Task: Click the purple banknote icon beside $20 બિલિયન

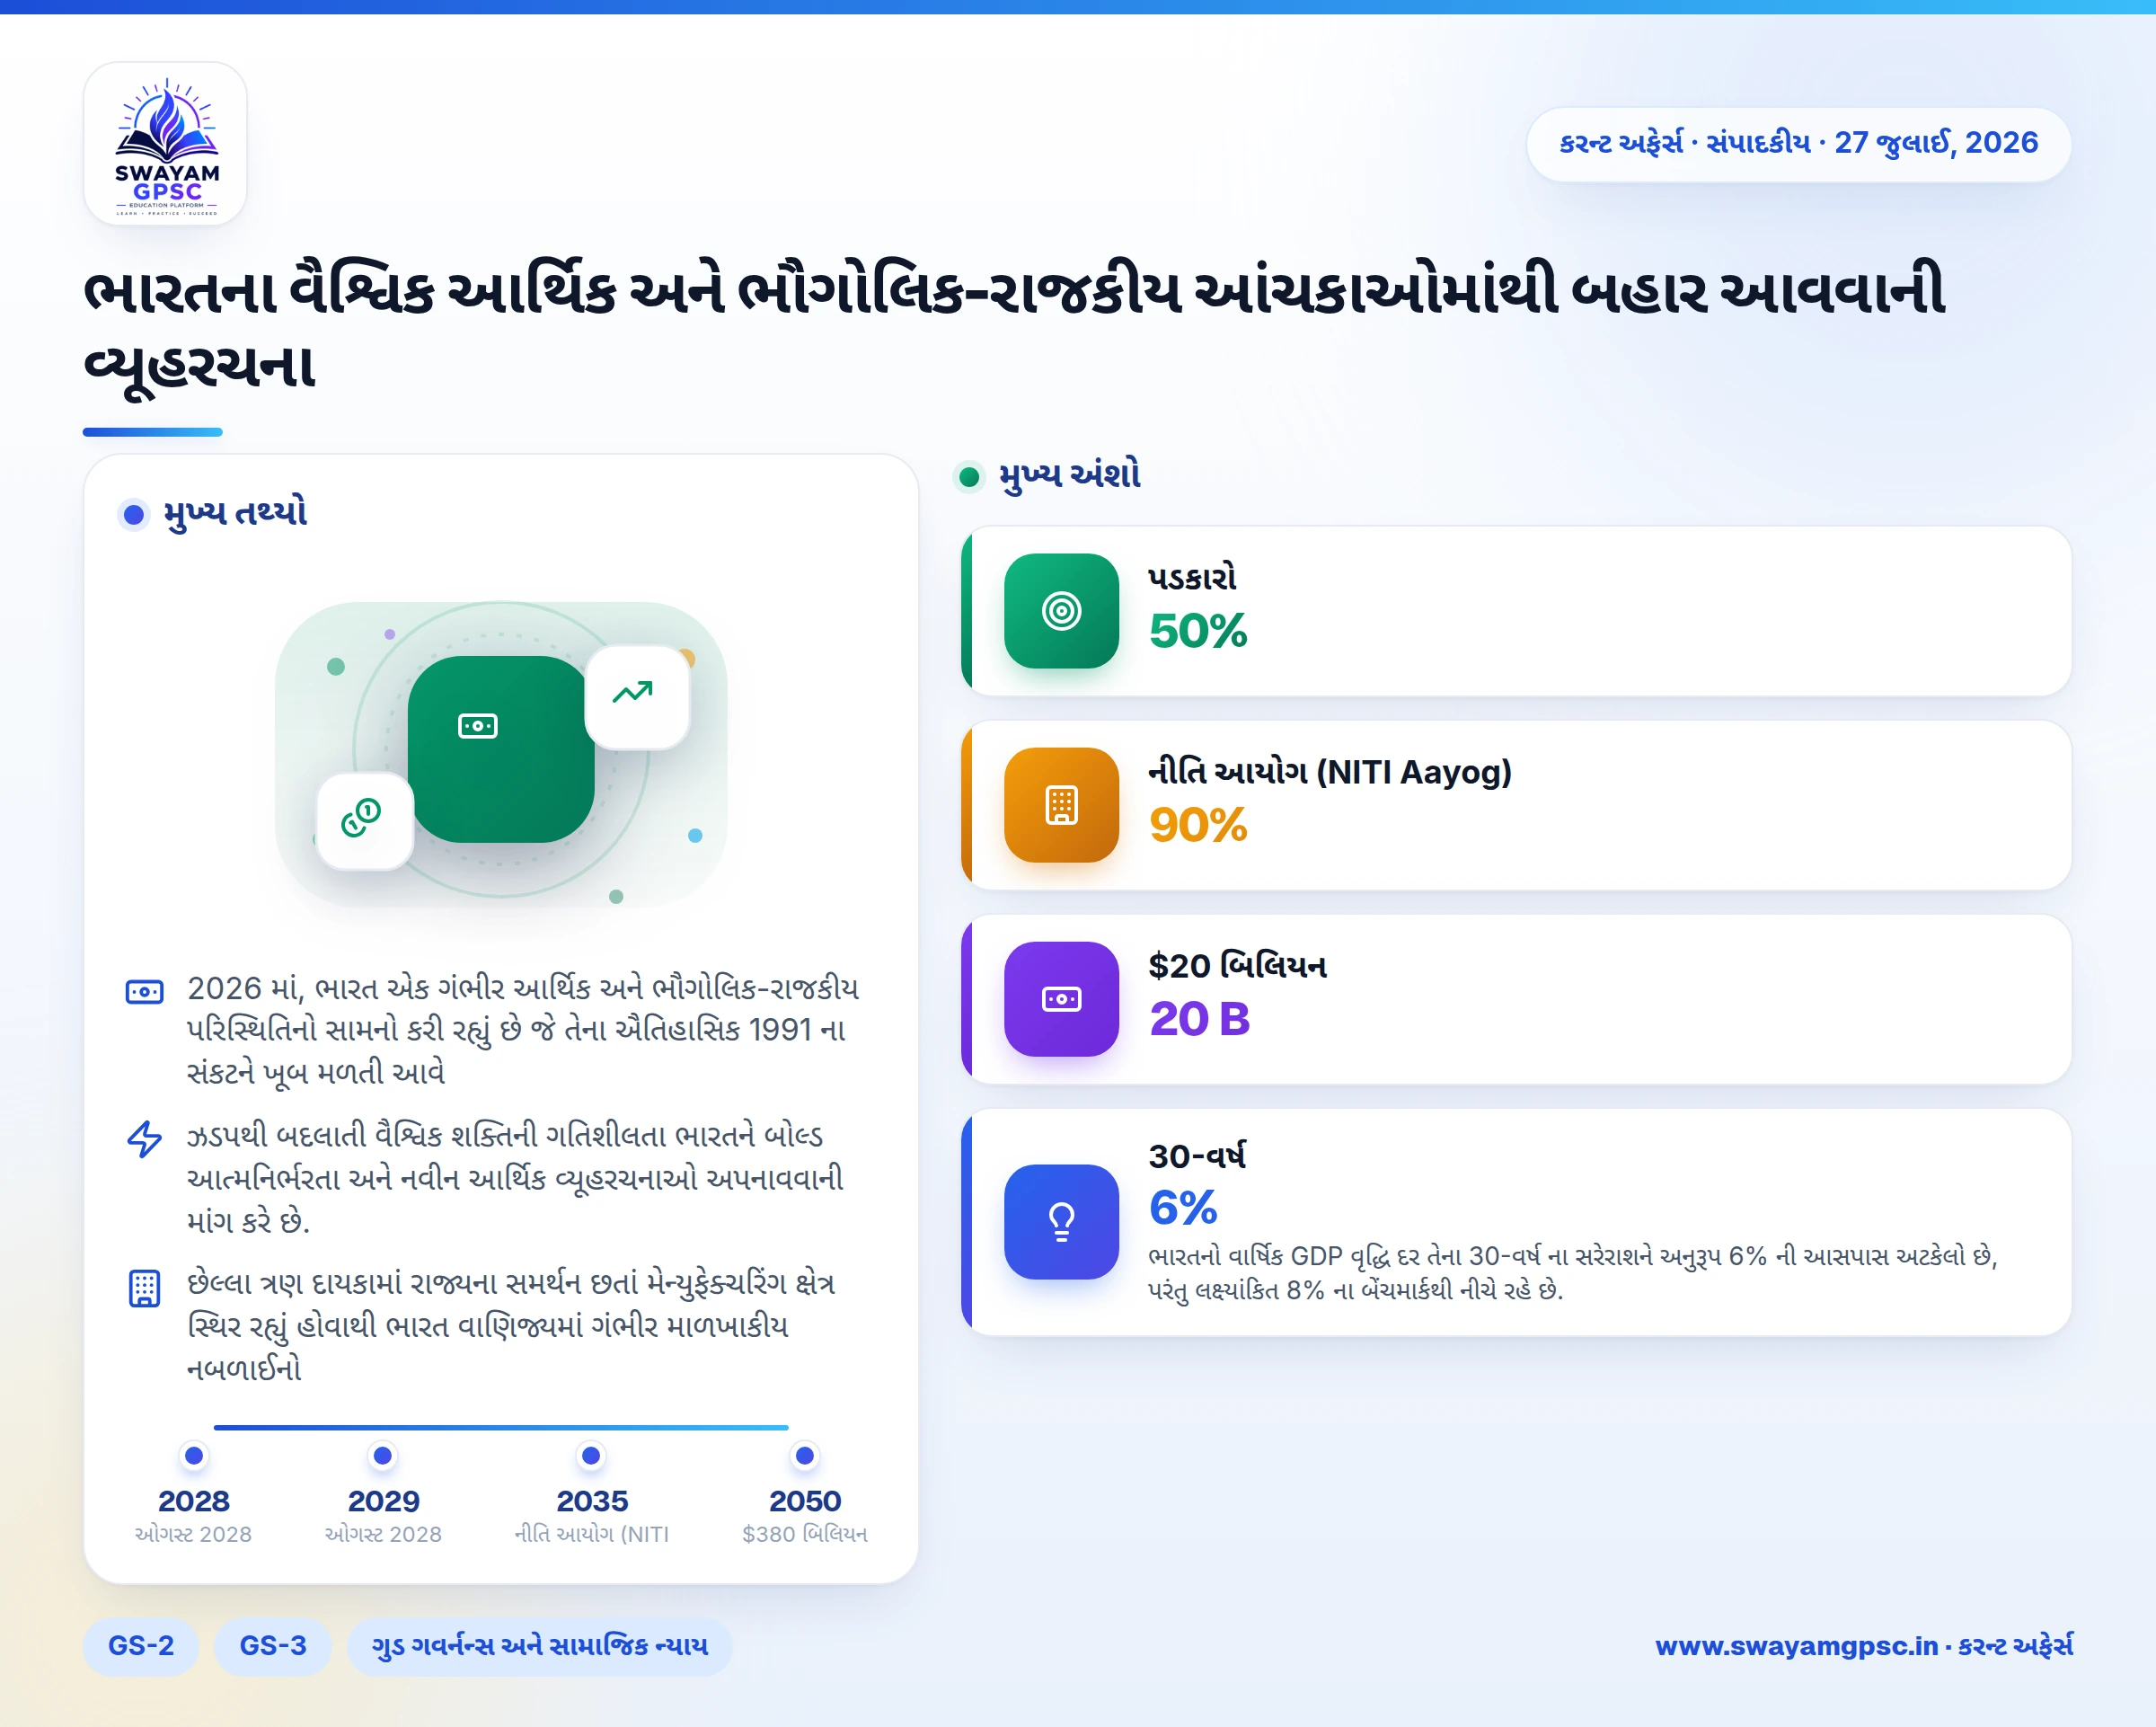Action: click(1061, 999)
